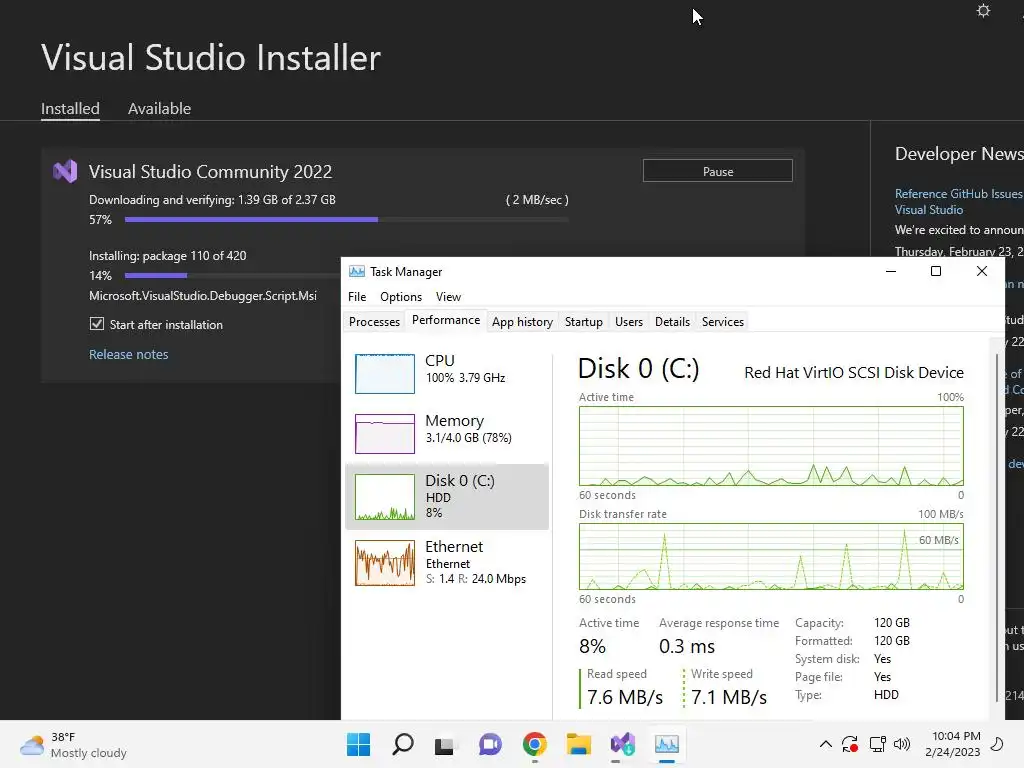Open weather widget showing 38°F

[73, 744]
